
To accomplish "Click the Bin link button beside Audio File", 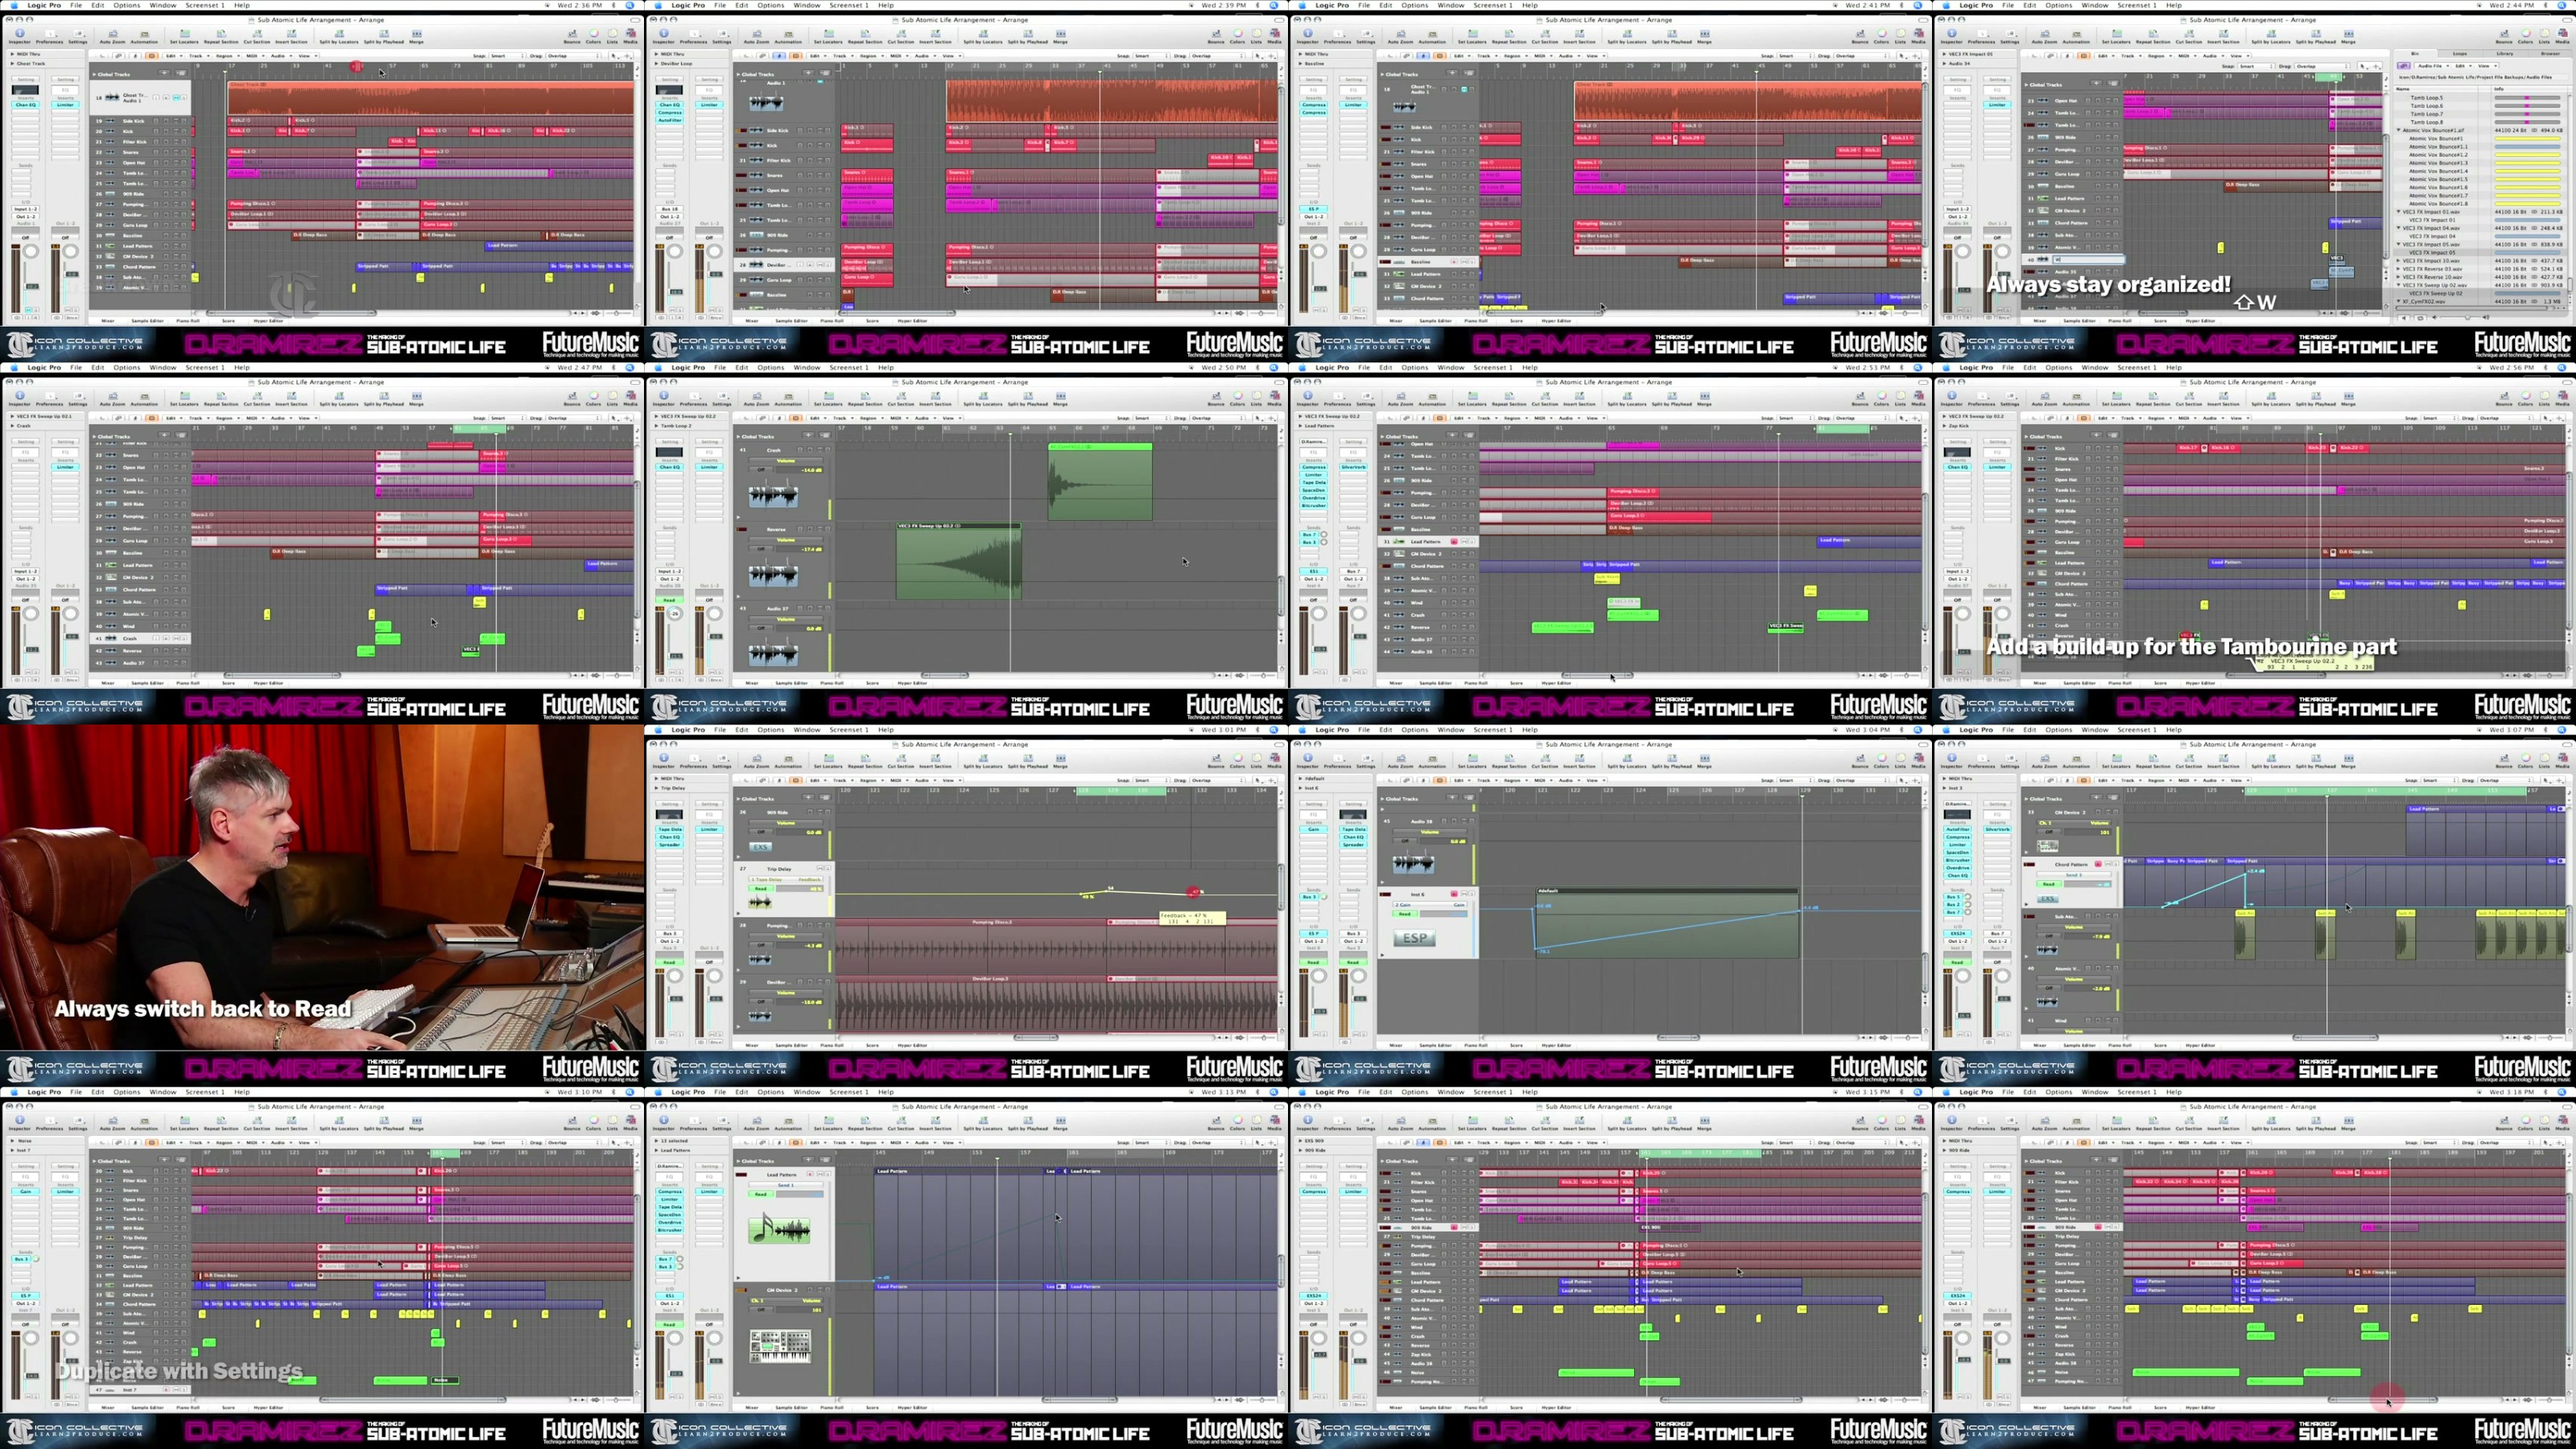I will click(x=2404, y=65).
